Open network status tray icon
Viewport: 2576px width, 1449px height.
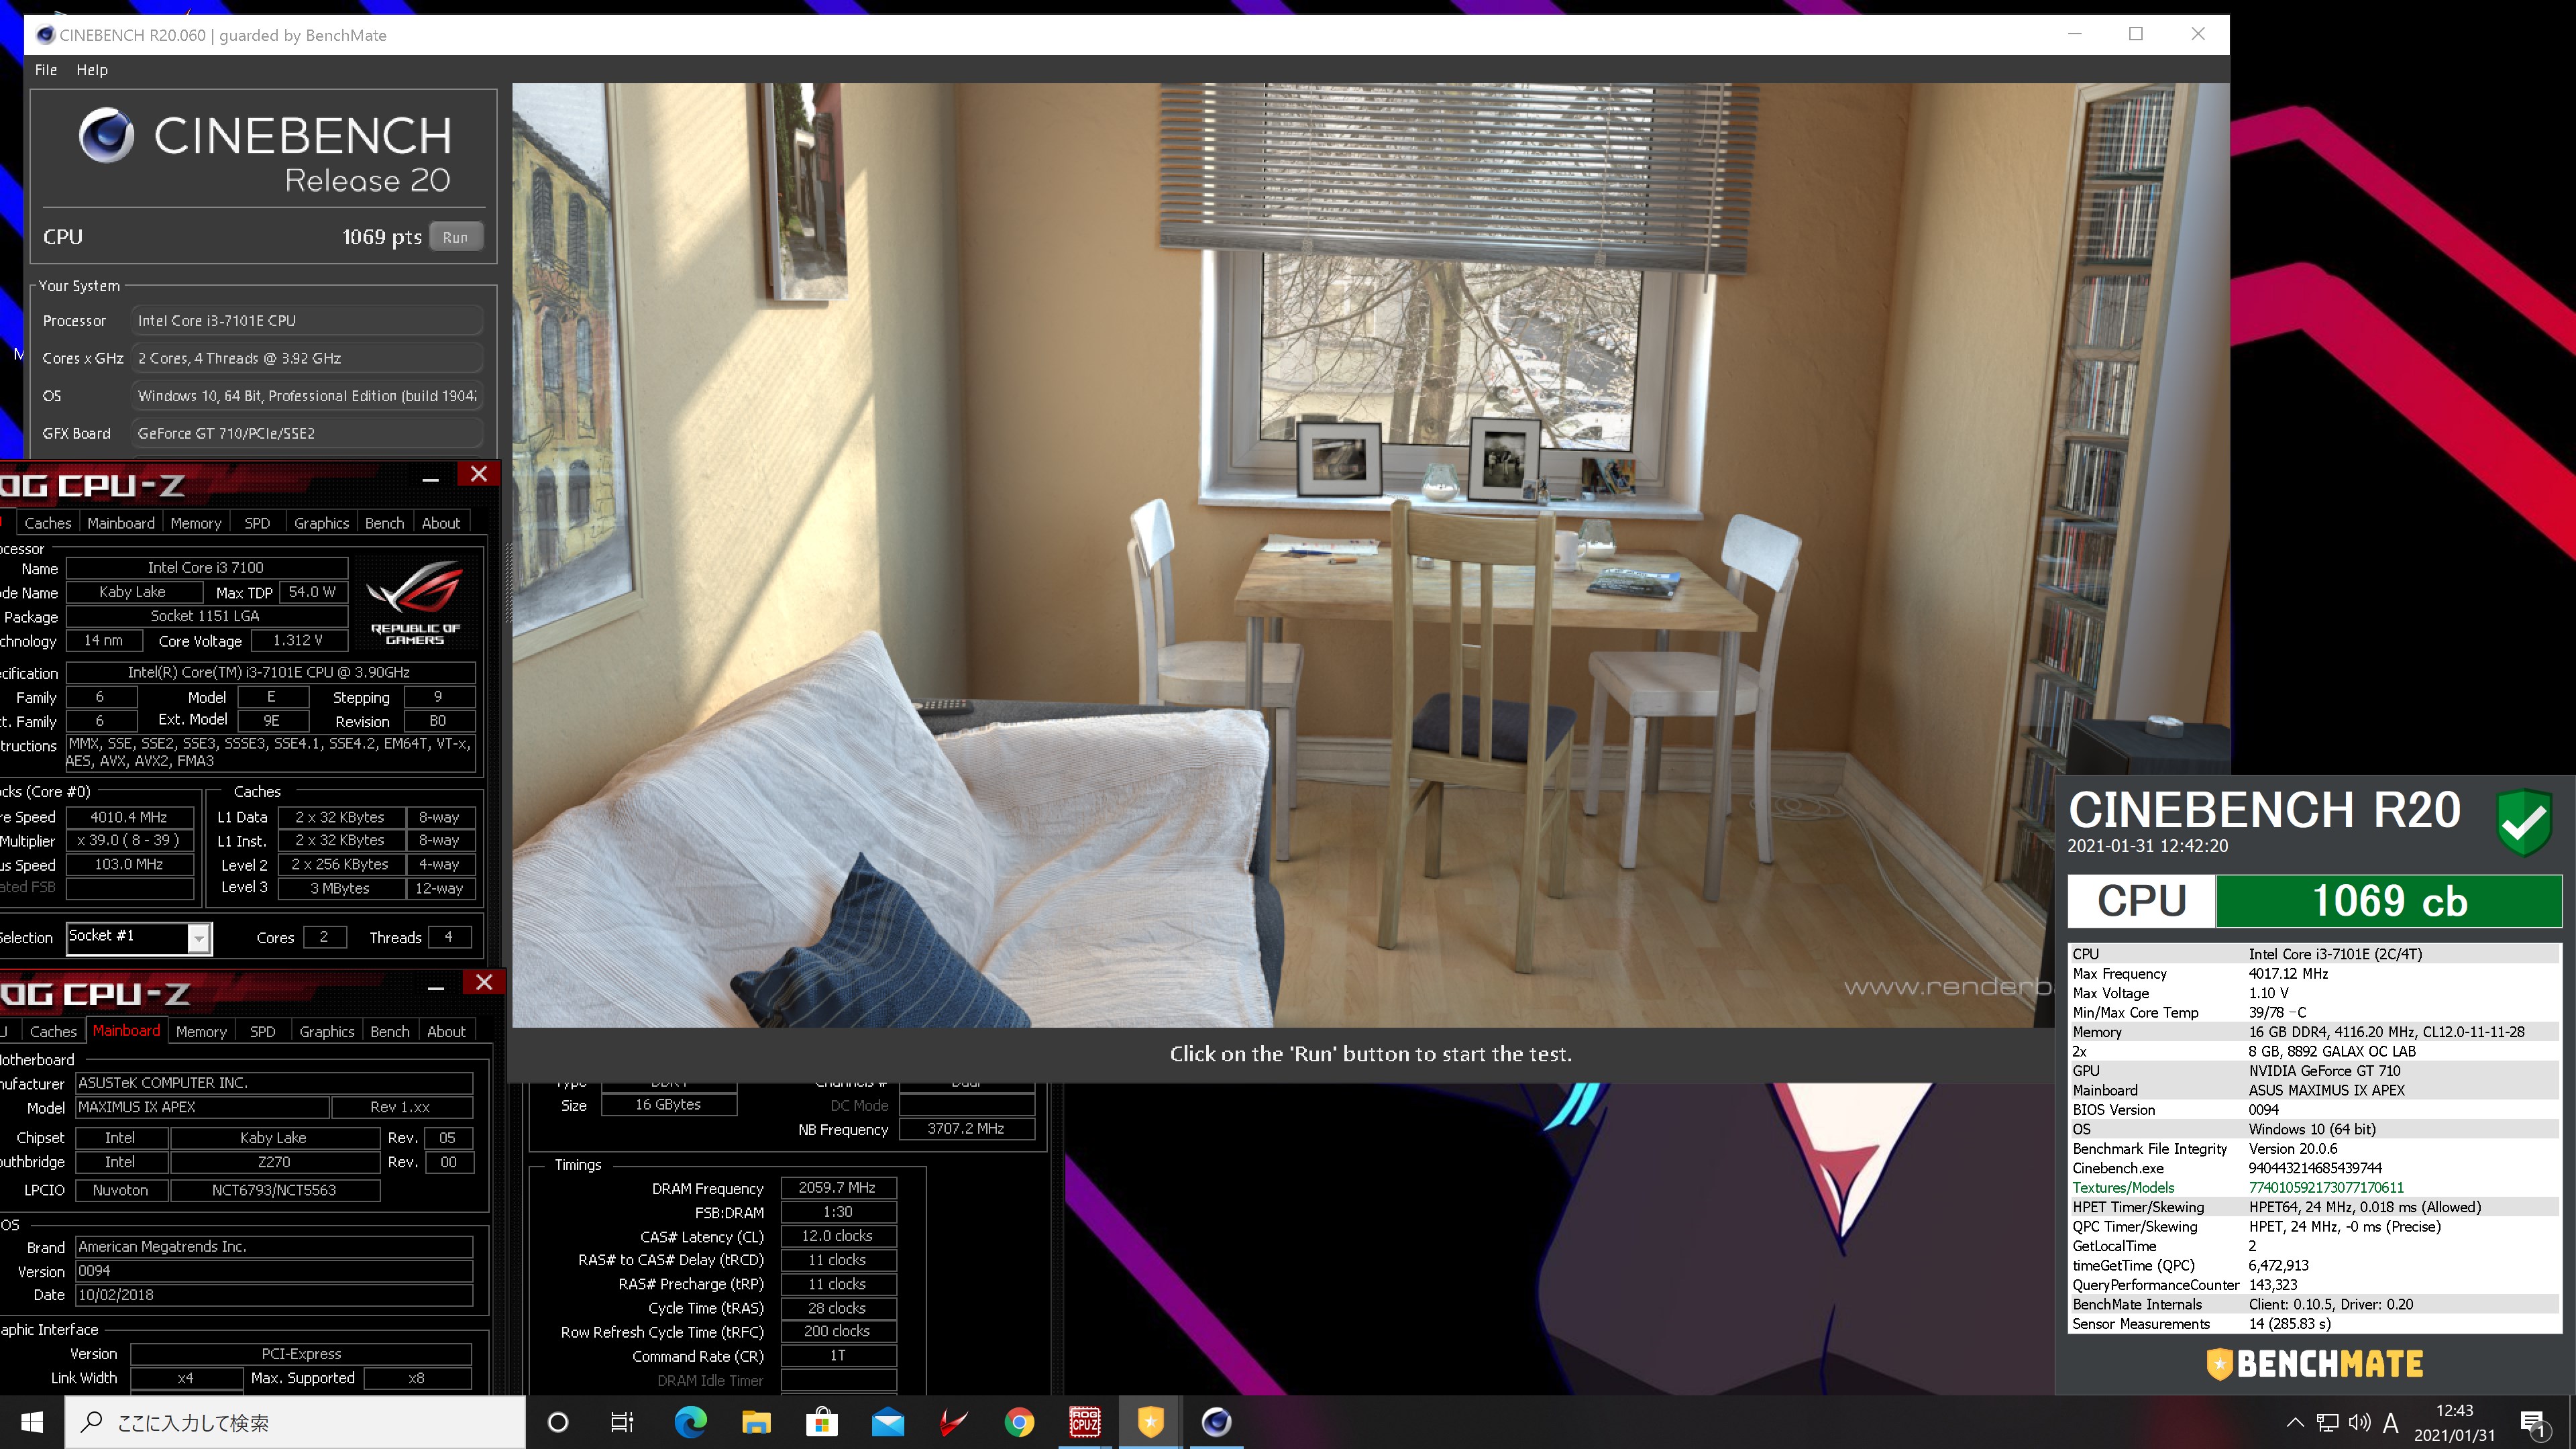2328,1422
